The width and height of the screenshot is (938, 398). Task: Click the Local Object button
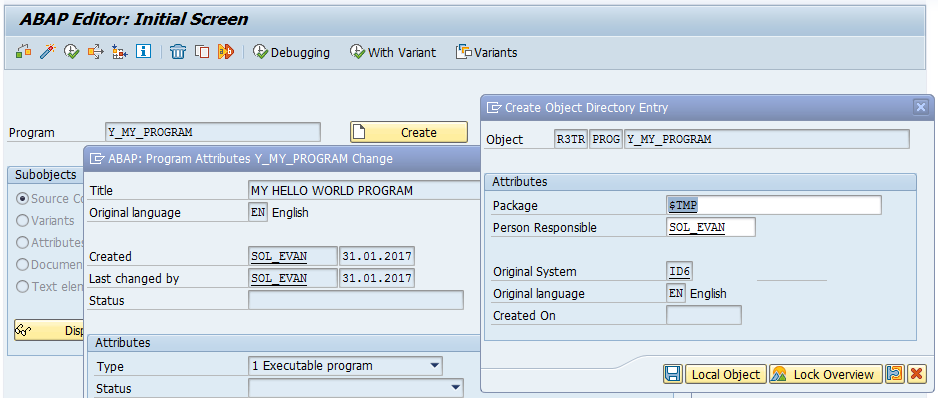coord(726,375)
